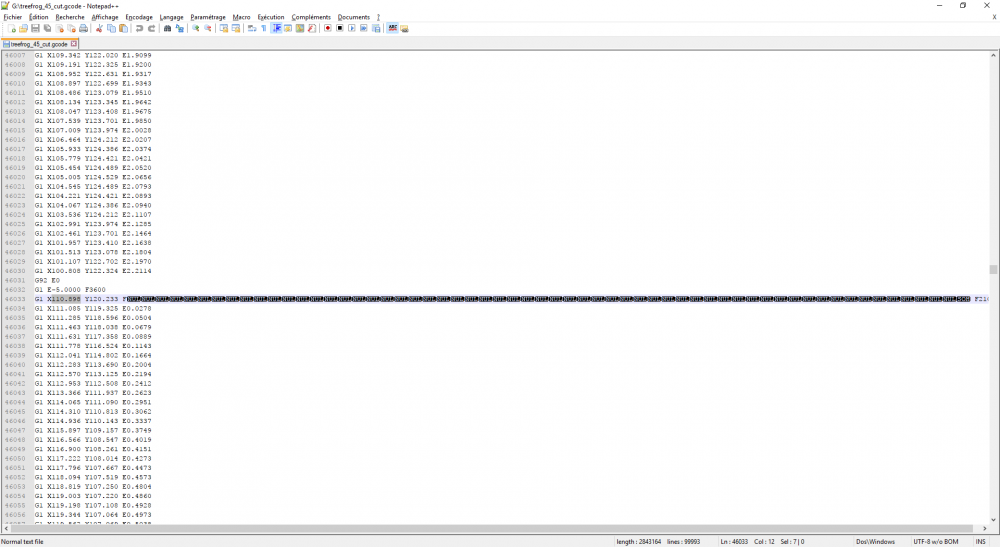
Task: Open Find with the binoculars icon
Action: 167,28
